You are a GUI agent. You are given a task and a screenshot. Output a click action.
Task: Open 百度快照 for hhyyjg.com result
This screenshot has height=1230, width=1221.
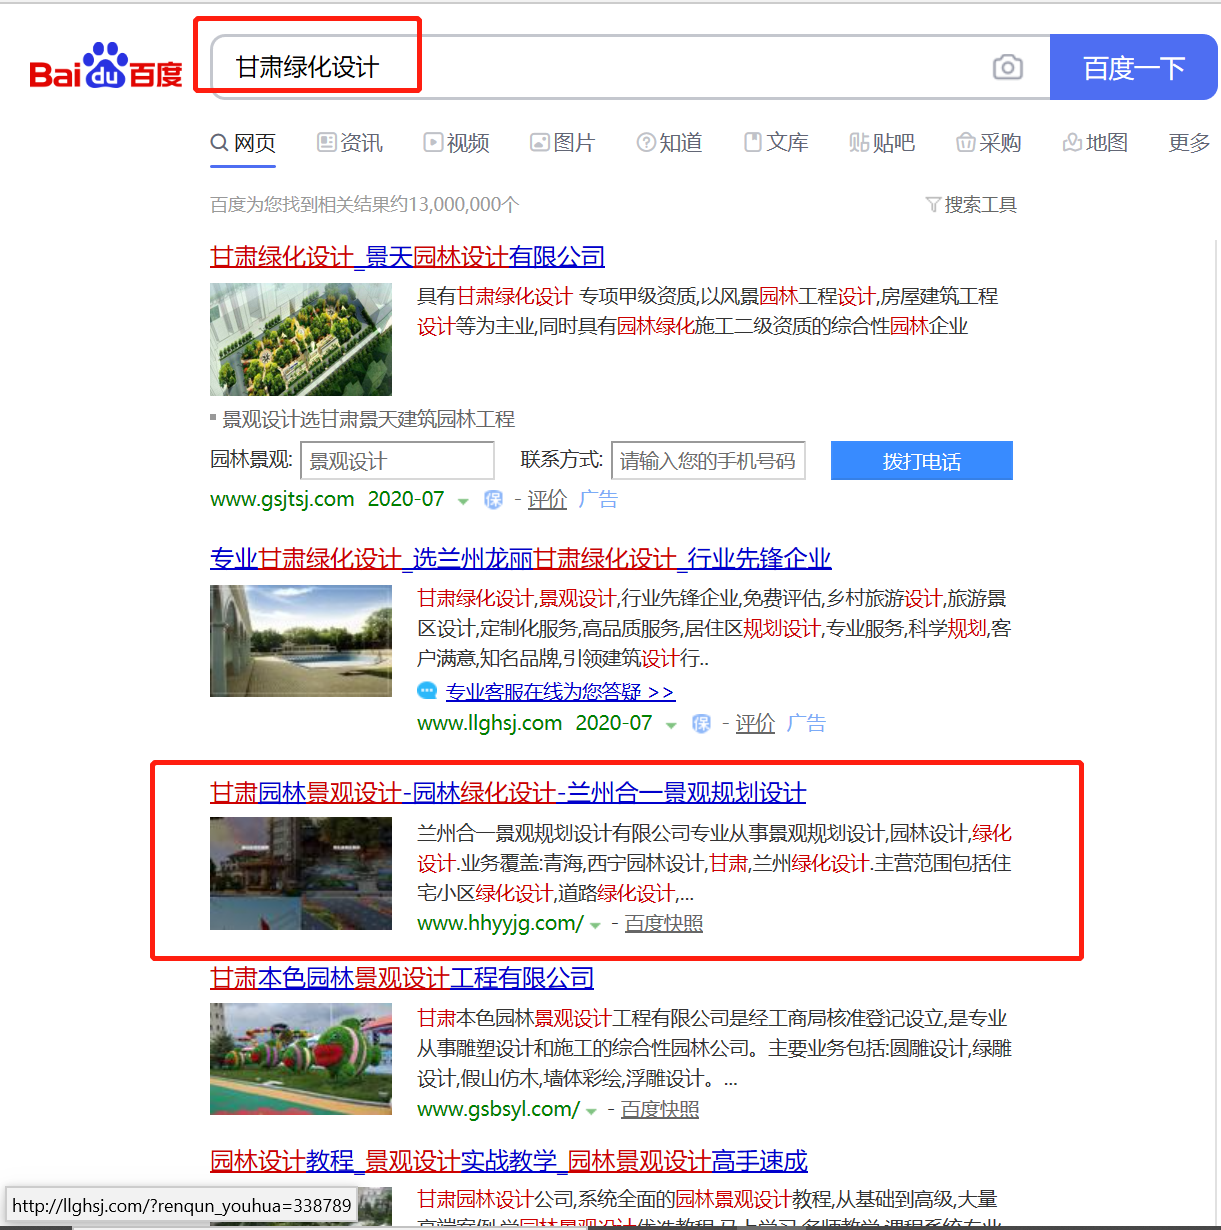click(664, 923)
